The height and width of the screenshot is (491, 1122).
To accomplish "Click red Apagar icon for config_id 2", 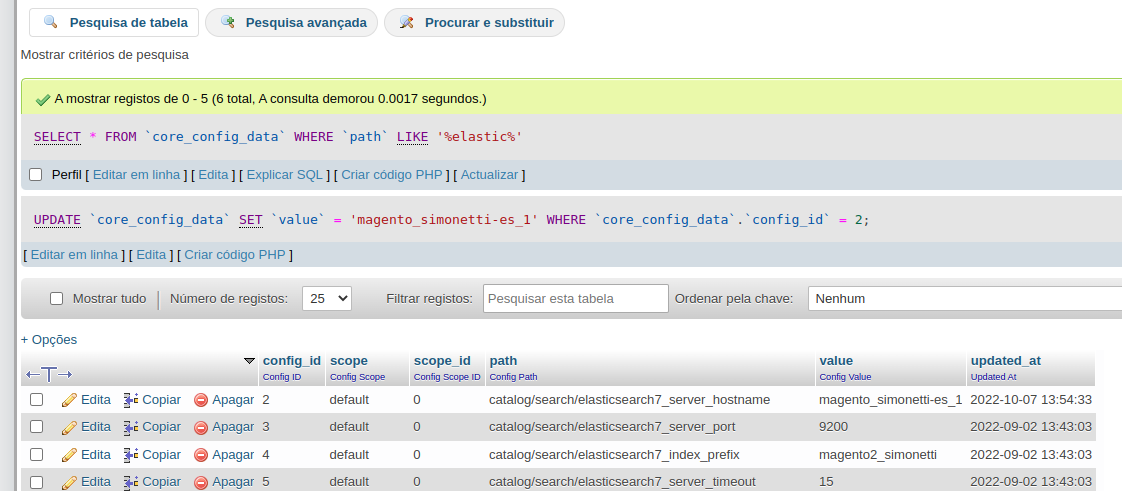I will 201,400.
